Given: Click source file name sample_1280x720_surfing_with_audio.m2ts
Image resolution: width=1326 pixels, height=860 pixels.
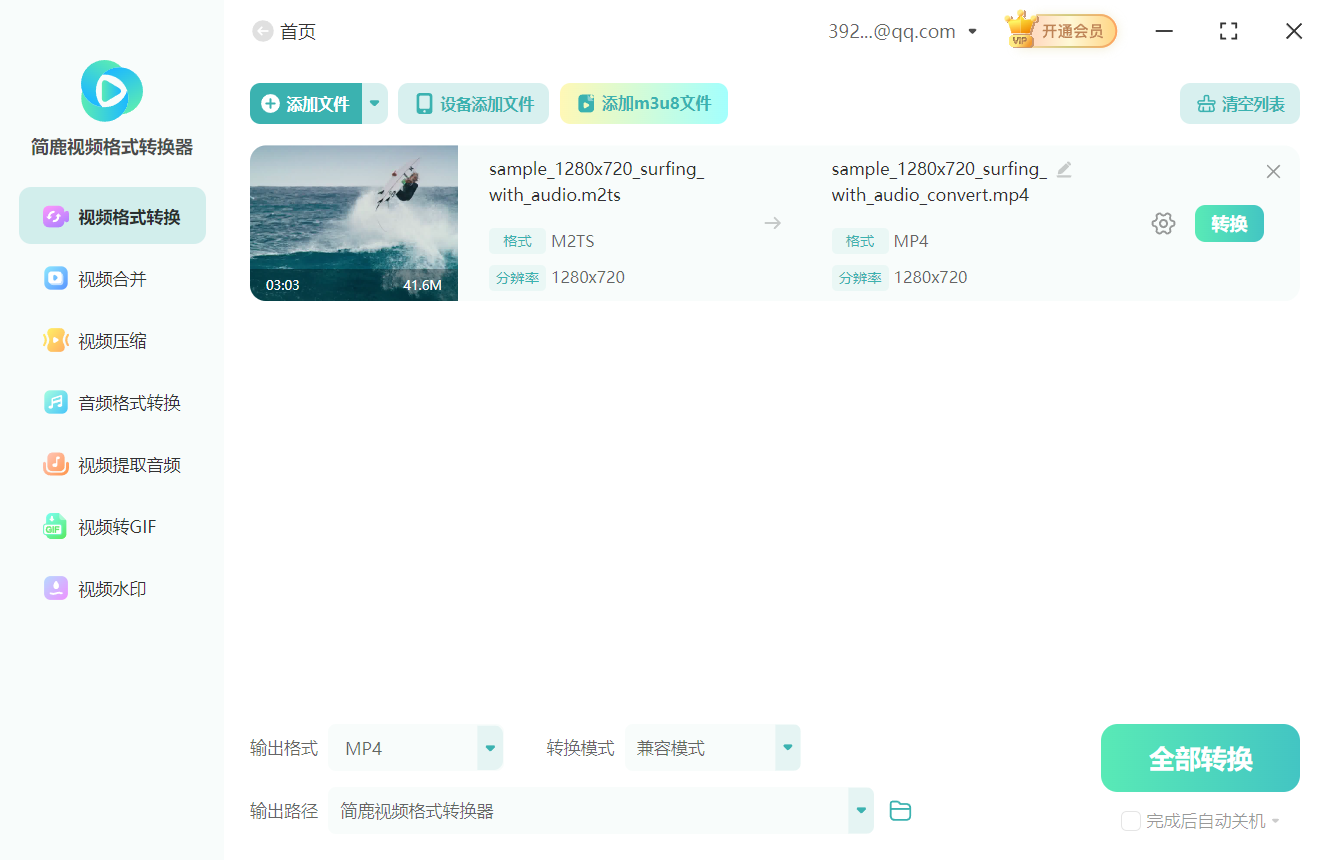Looking at the screenshot, I should pyautogui.click(x=596, y=182).
